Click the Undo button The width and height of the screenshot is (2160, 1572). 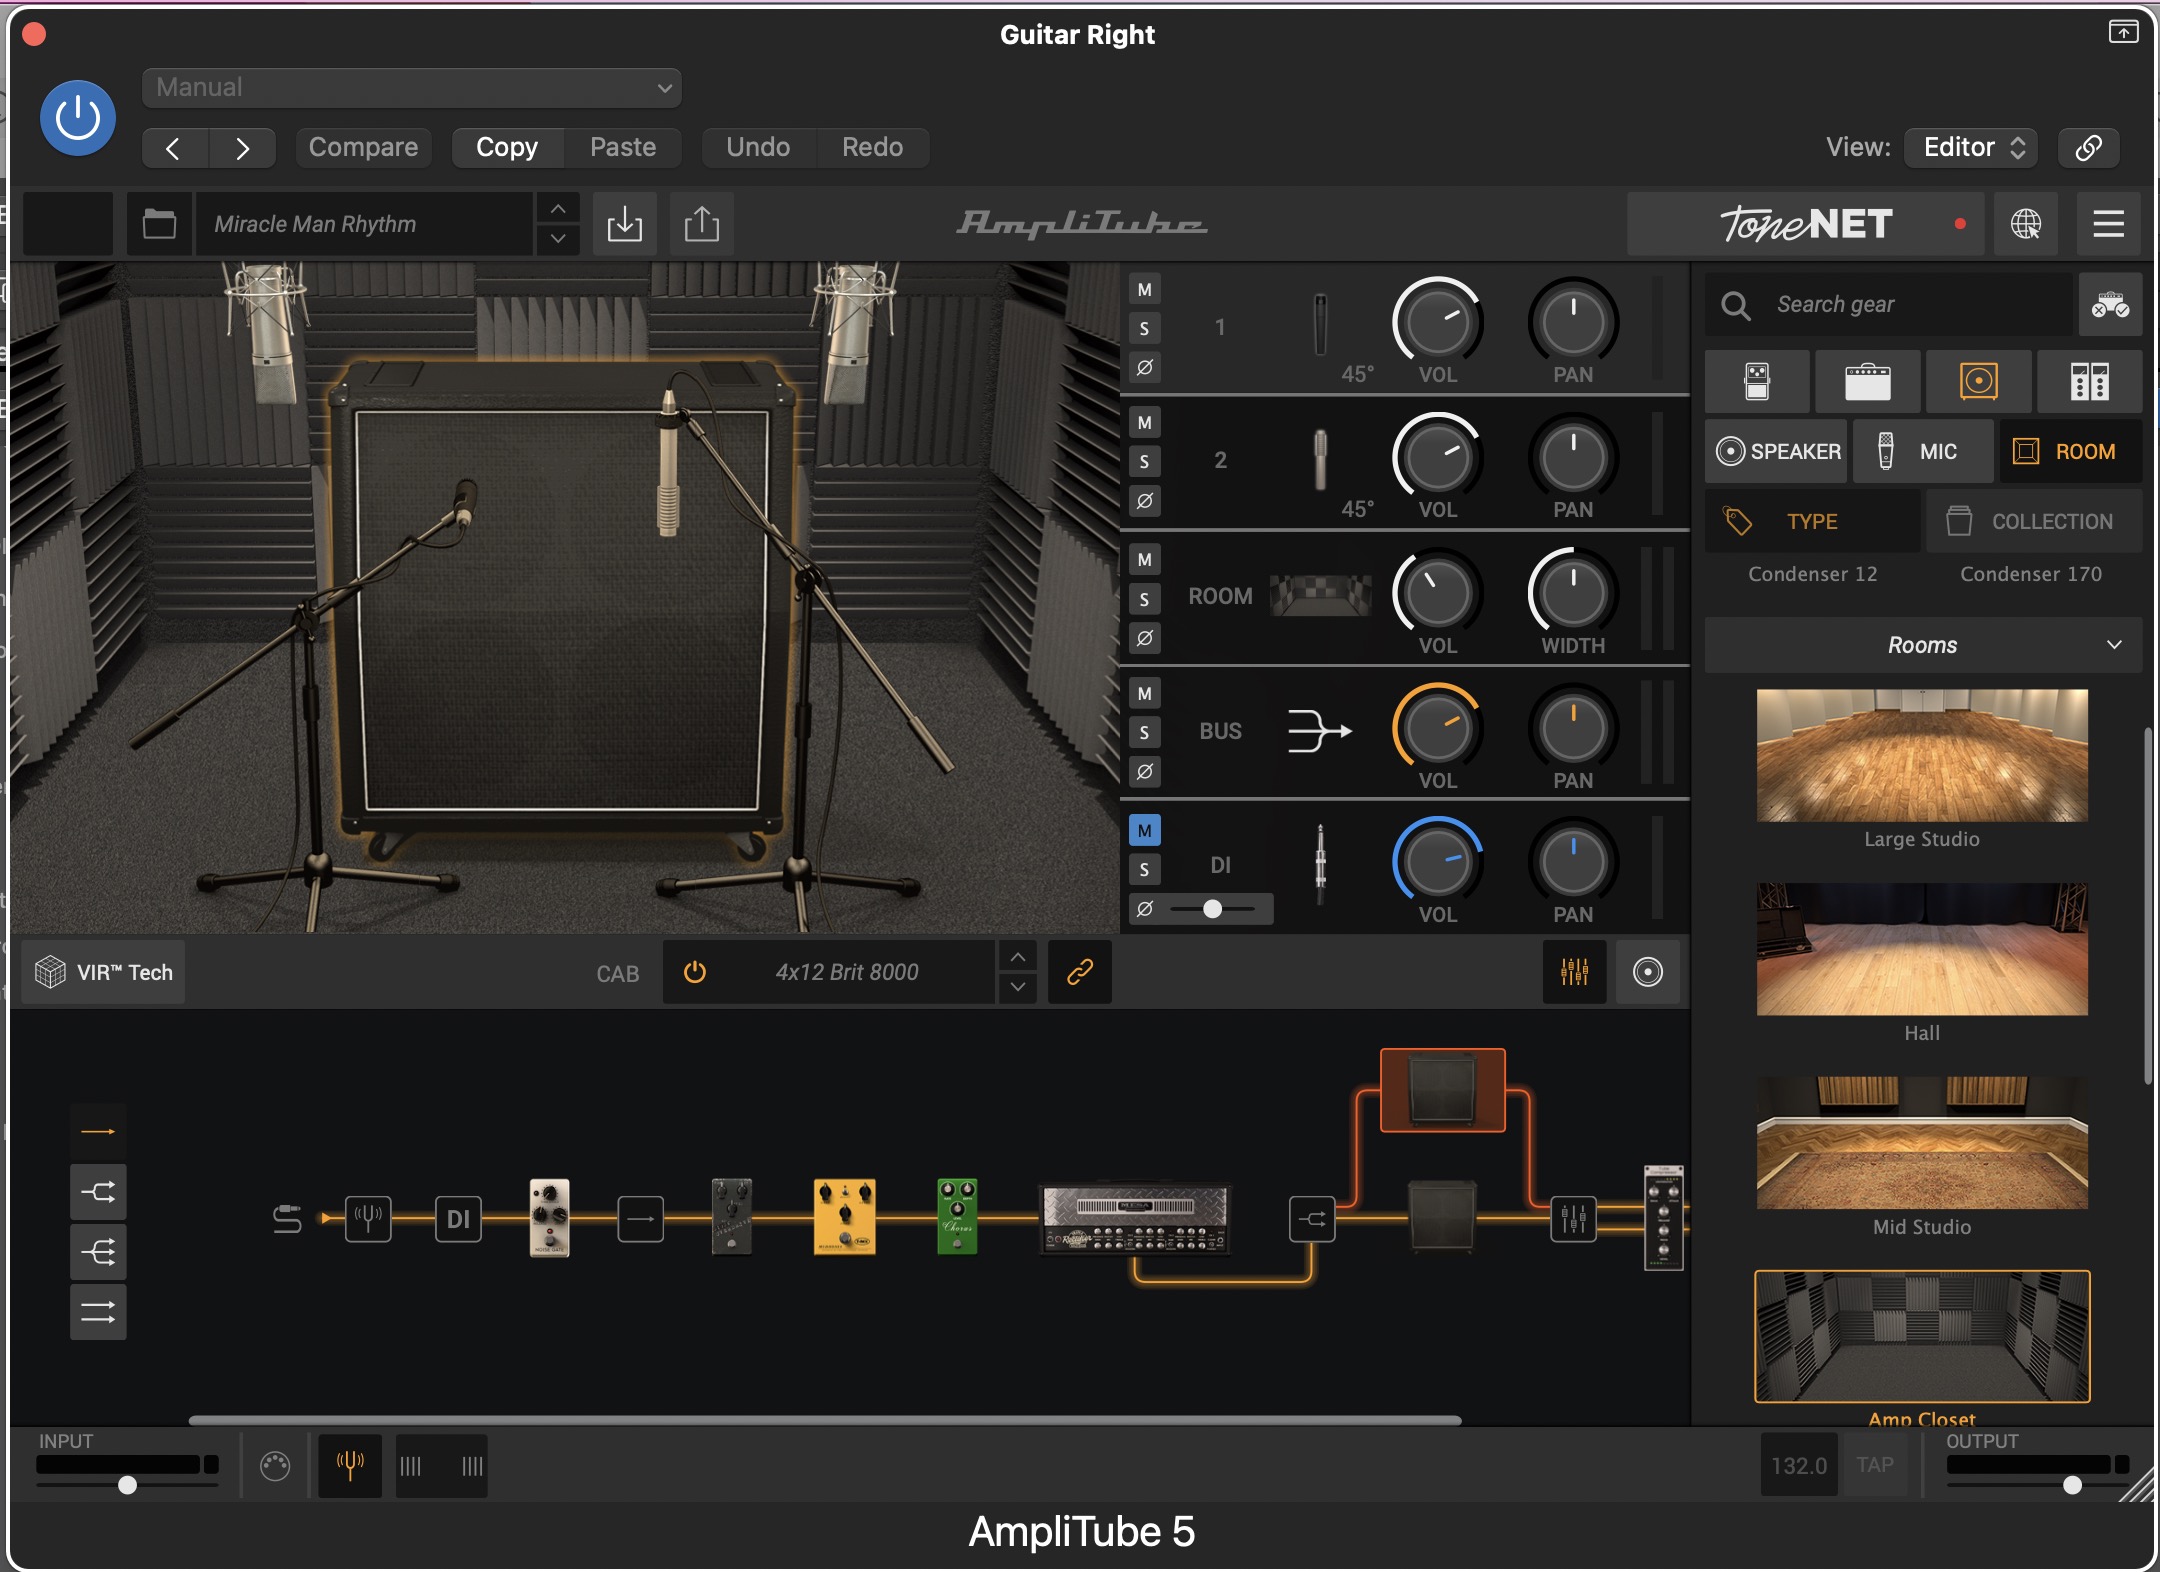click(x=758, y=148)
